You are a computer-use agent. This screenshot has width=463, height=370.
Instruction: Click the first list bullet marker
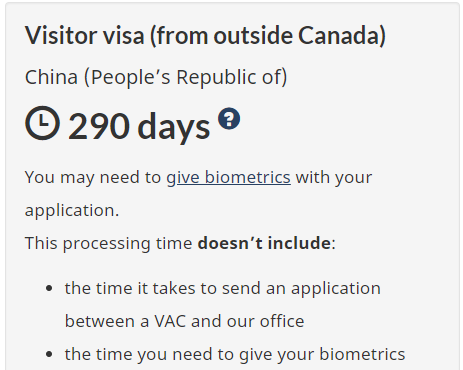(x=49, y=288)
